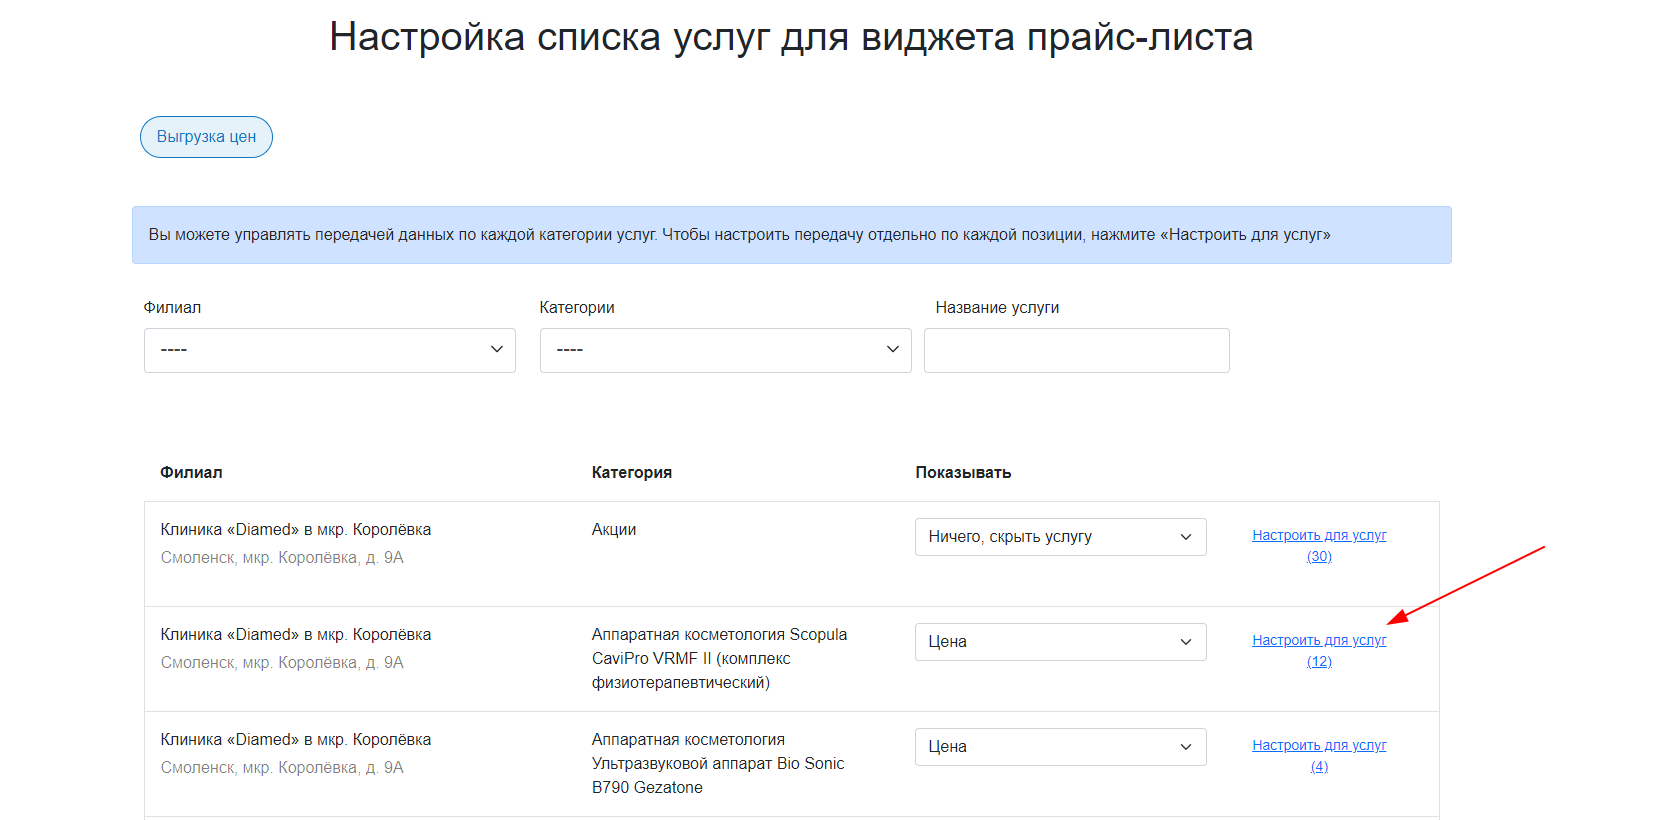Image resolution: width=1660 pixels, height=820 pixels.
Task: Open Показывать dropdown for Bio Sonic row
Action: point(1061,747)
